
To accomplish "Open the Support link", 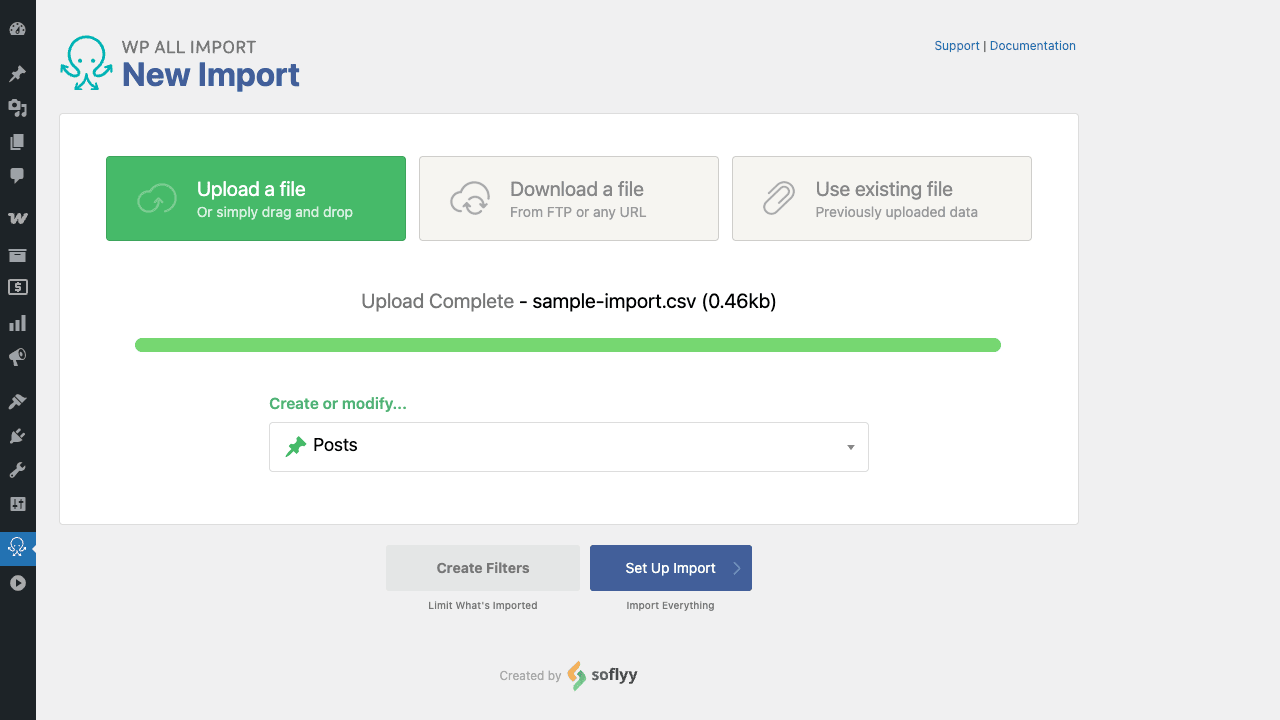I will [x=957, y=46].
